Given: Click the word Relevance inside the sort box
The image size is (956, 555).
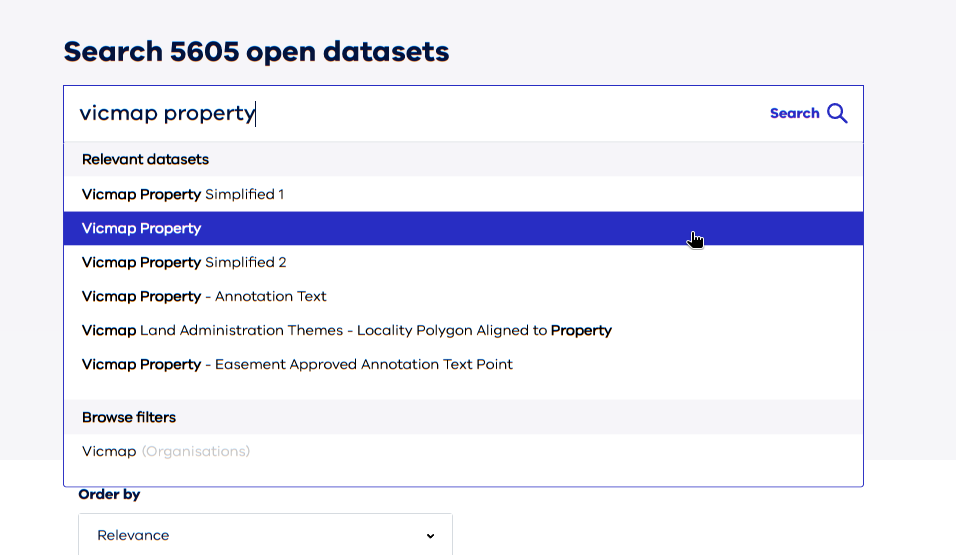Looking at the screenshot, I should tap(133, 535).
